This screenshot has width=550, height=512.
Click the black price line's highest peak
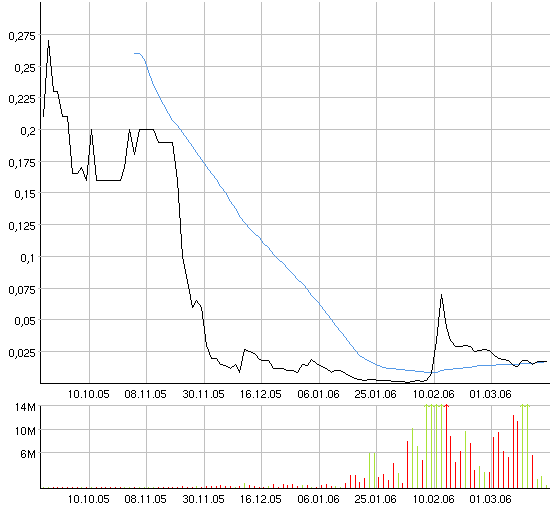click(x=48, y=41)
